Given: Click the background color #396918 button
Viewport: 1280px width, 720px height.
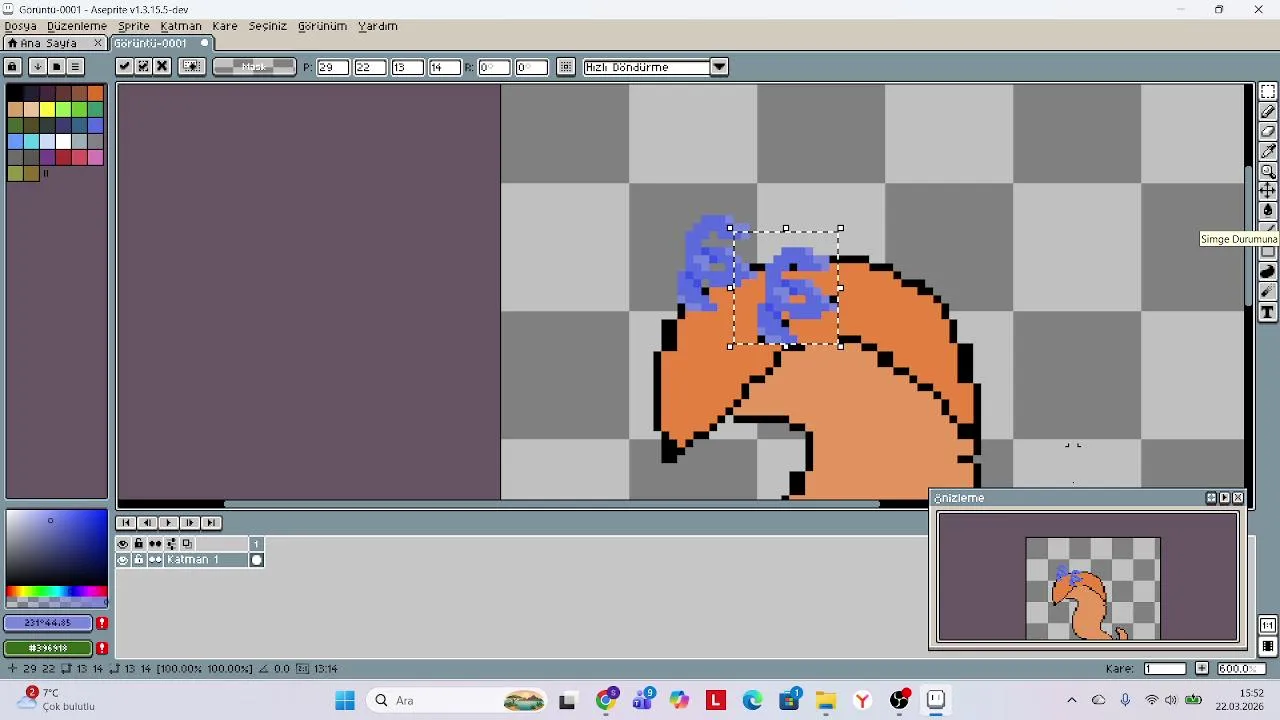Looking at the screenshot, I should click(x=48, y=648).
